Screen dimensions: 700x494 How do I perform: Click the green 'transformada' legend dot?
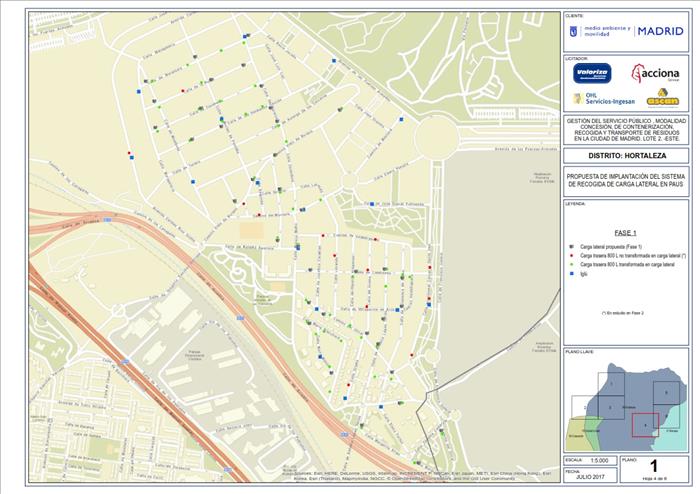(x=569, y=263)
